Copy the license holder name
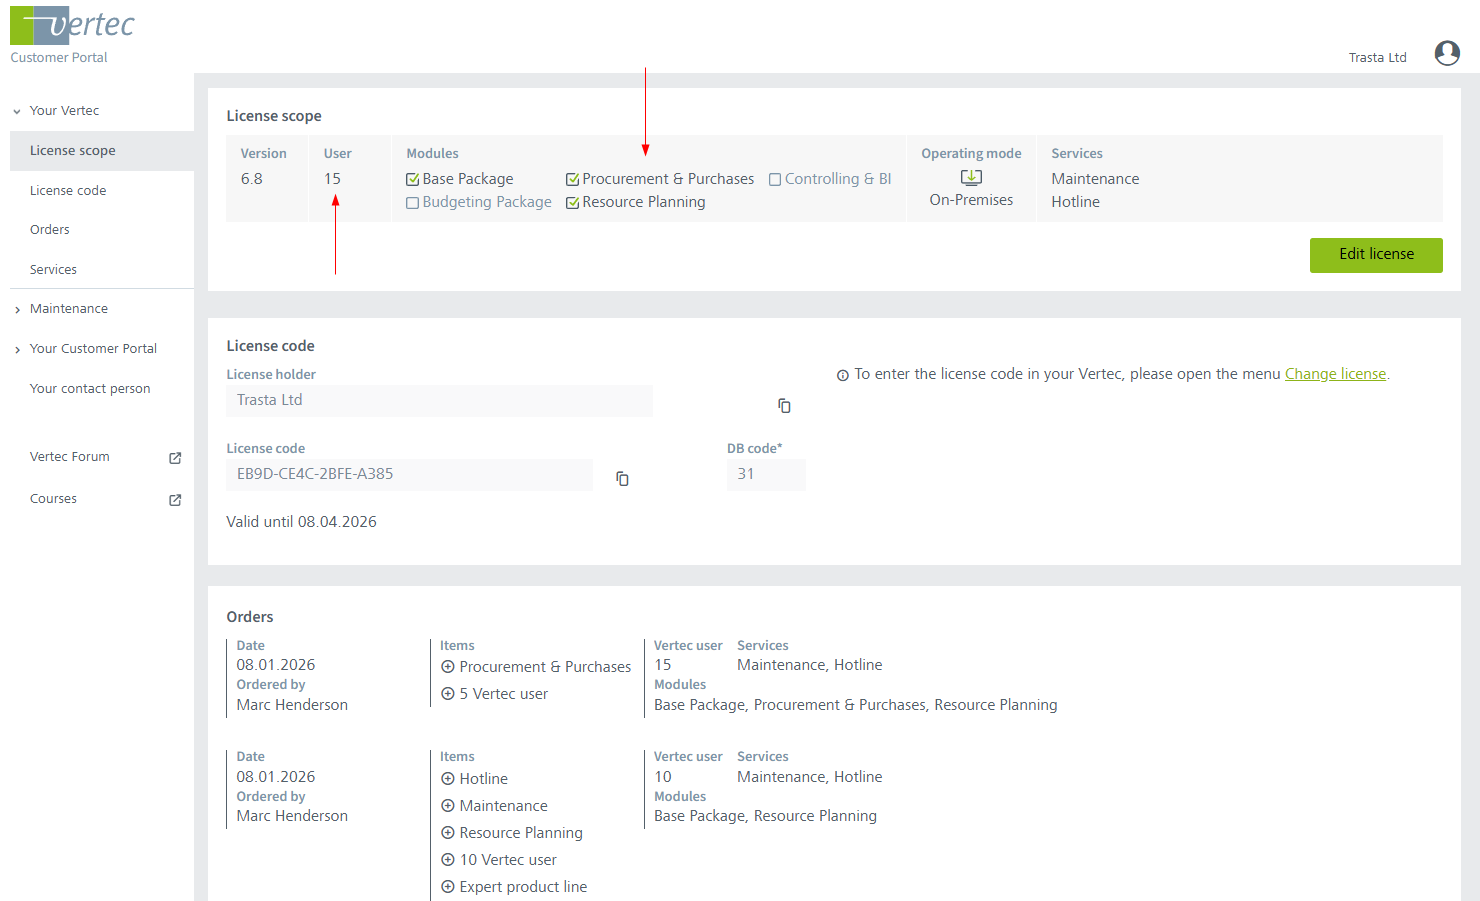1480x901 pixels. tap(784, 406)
